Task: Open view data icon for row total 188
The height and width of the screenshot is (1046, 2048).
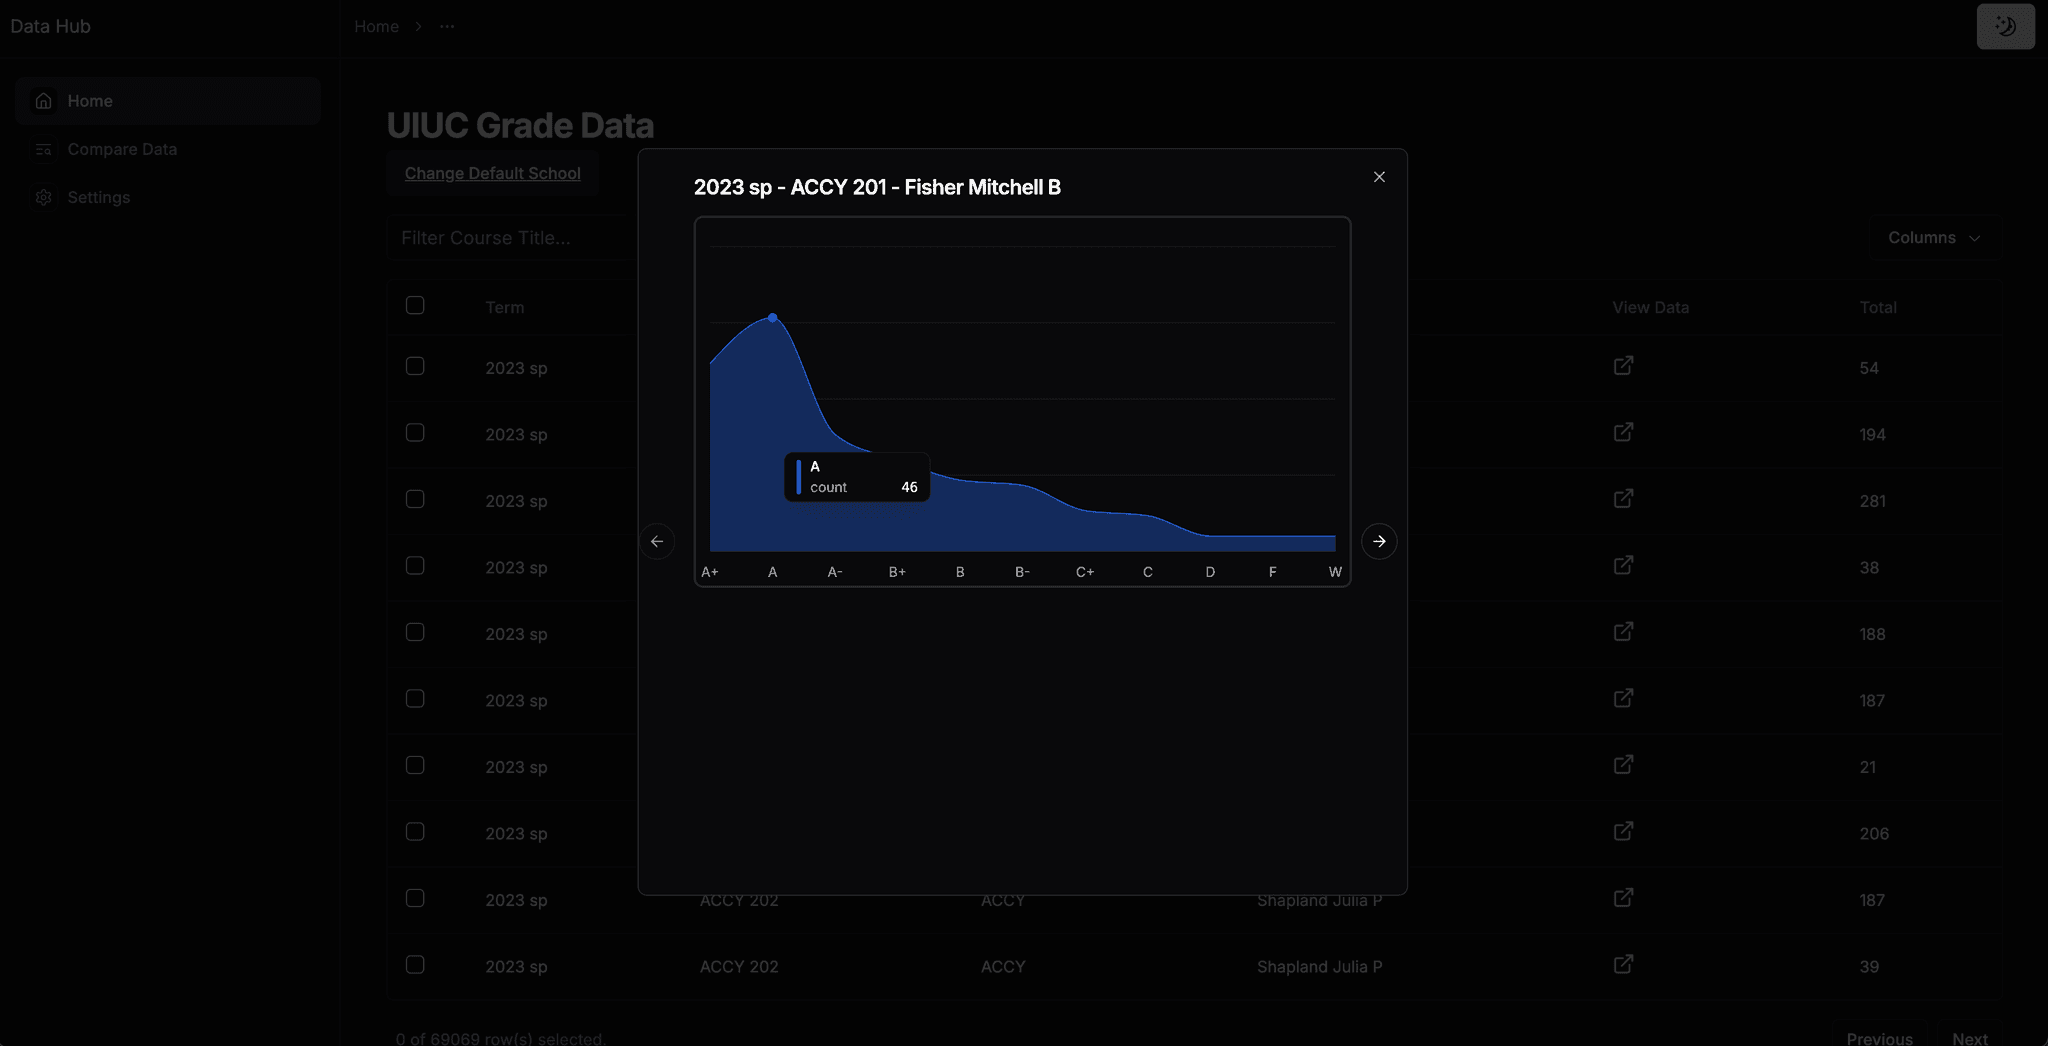Action: click(1624, 631)
